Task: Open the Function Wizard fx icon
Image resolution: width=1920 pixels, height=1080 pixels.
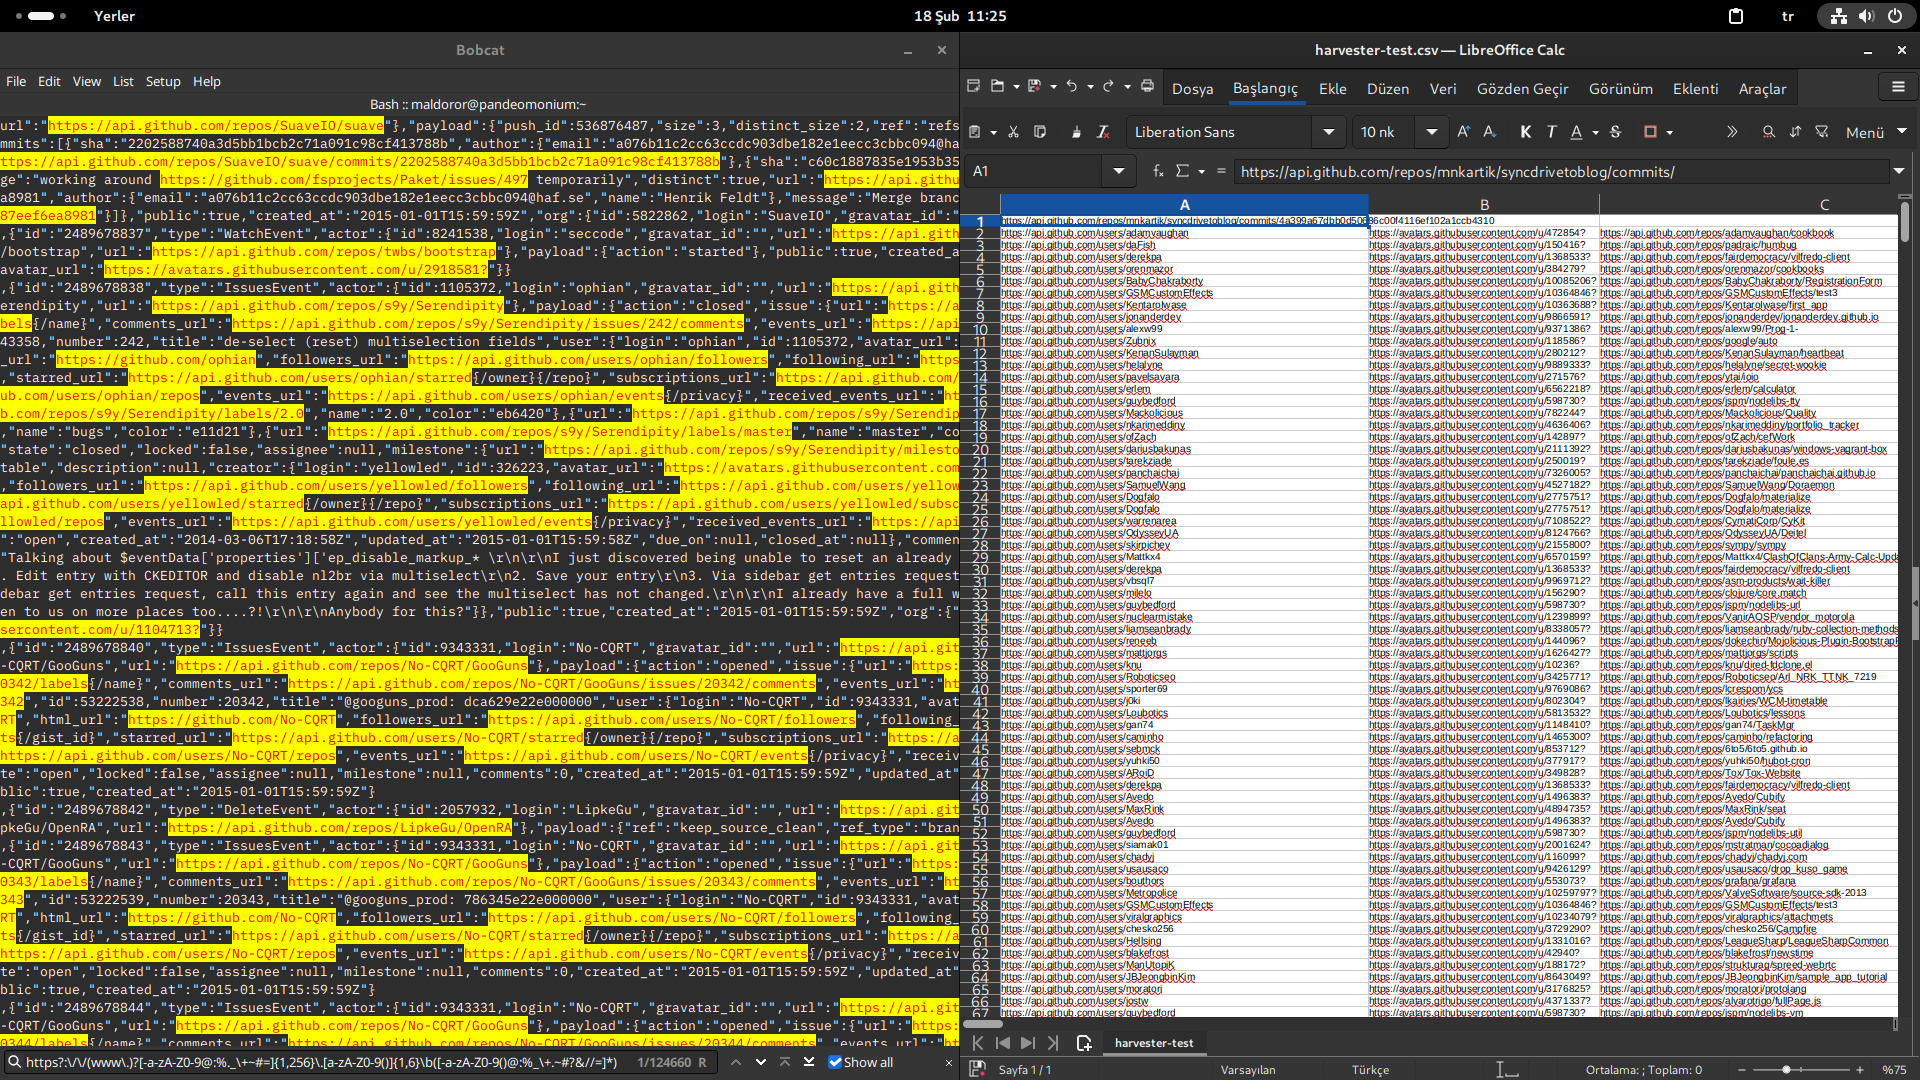Action: pyautogui.click(x=1158, y=171)
